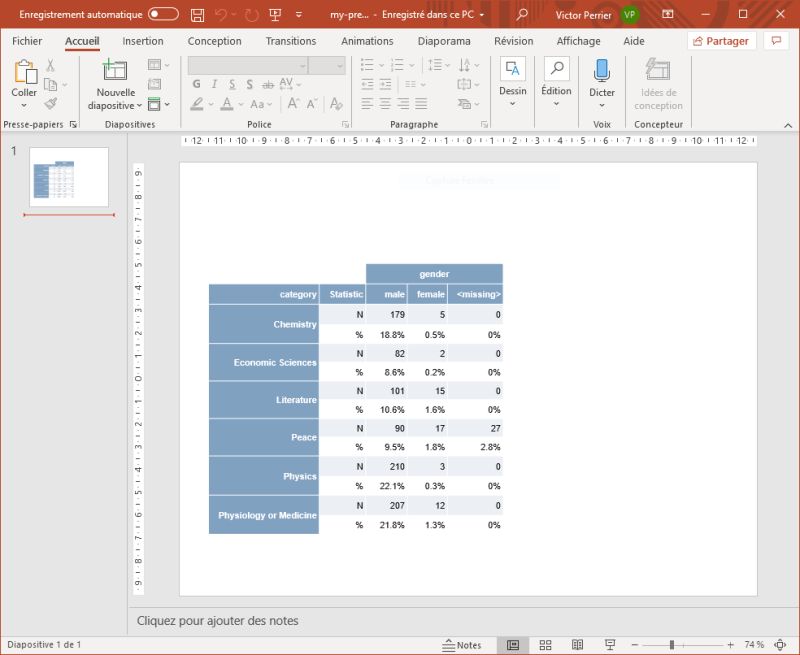This screenshot has height=655, width=800.
Task: Open the Transitions tab
Action: click(x=291, y=41)
